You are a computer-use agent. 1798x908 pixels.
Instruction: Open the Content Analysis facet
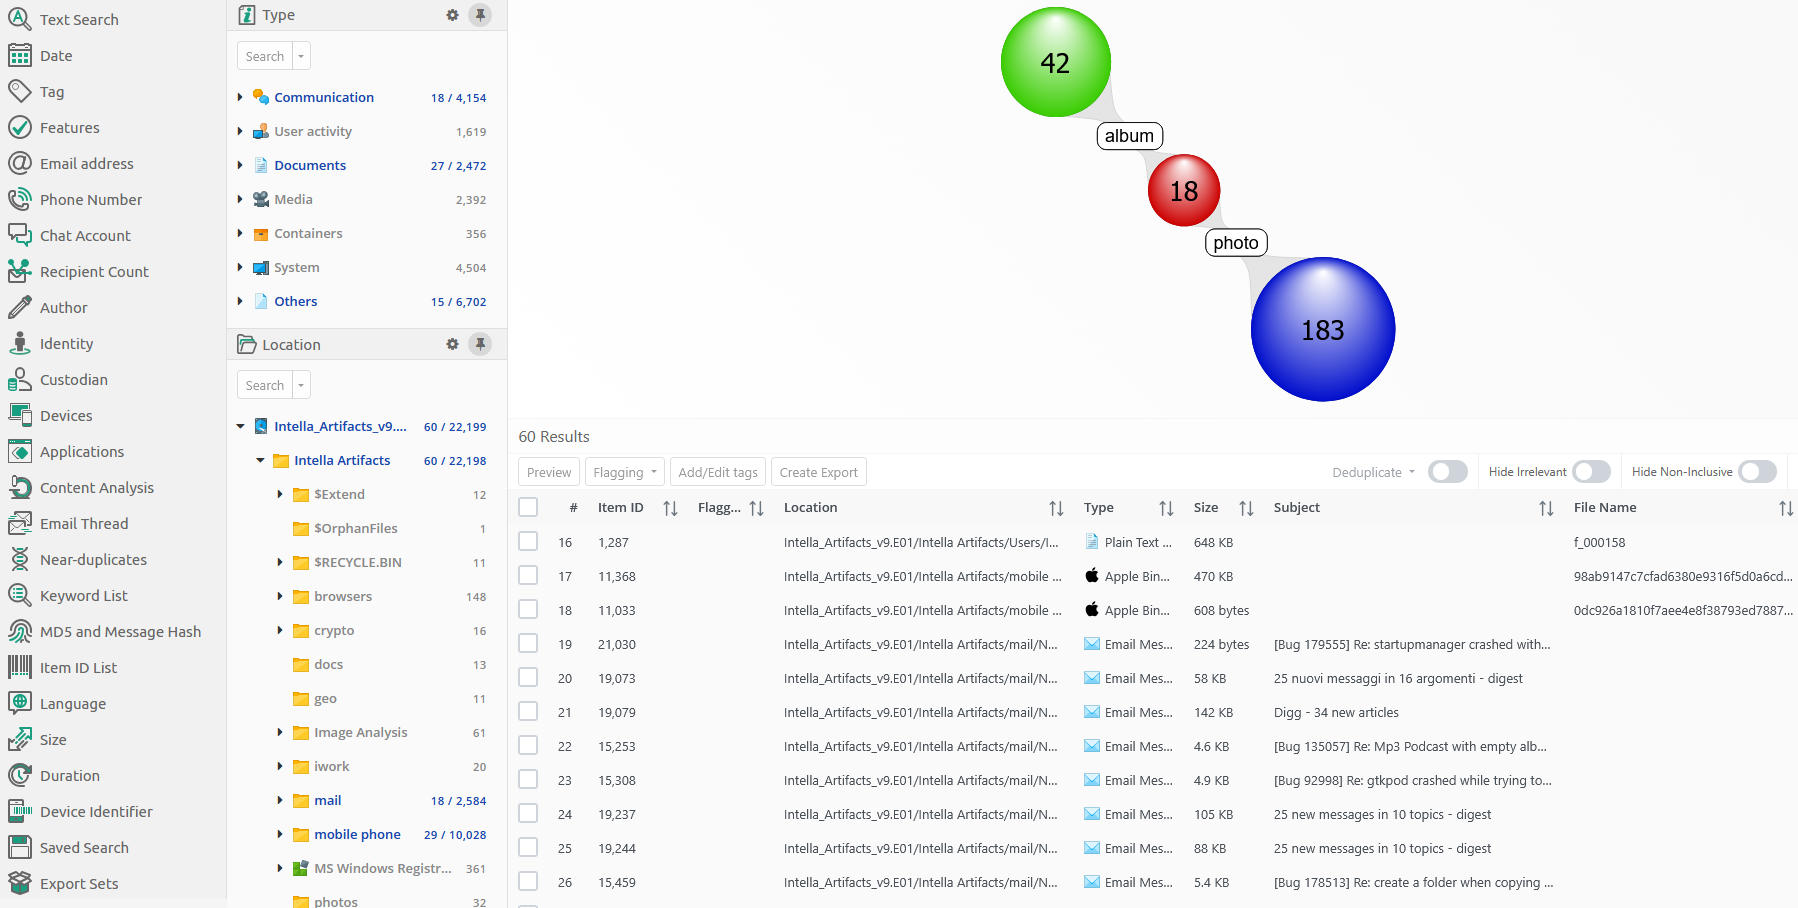[x=96, y=487]
